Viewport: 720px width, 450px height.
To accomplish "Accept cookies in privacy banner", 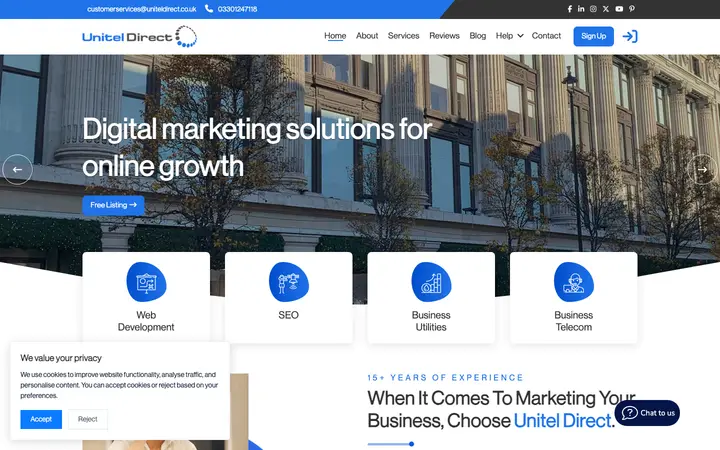I will pyautogui.click(x=41, y=419).
